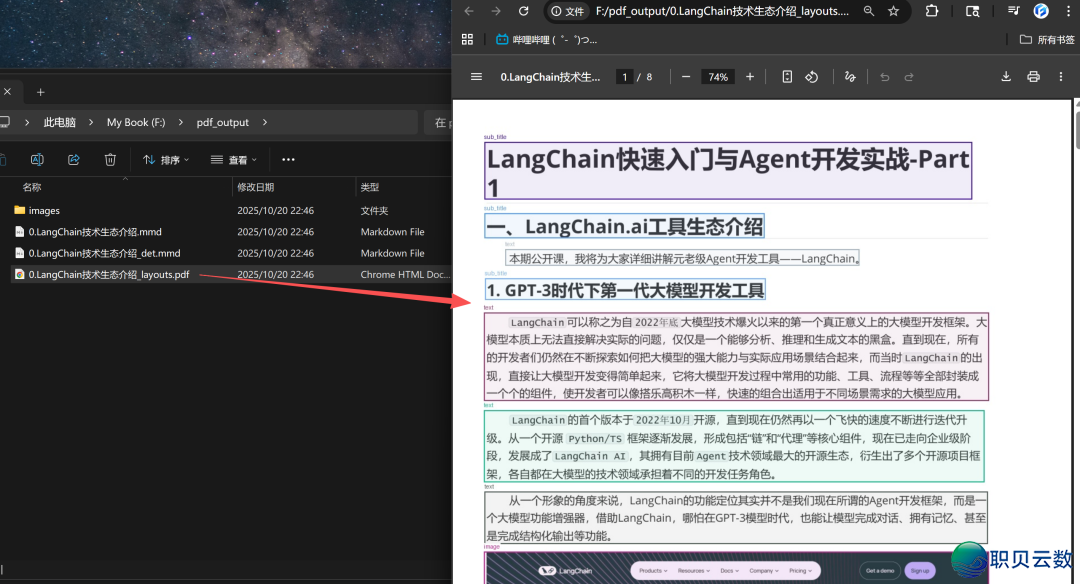Switch to the 哔哩哔哩 browser tab
The image size is (1080, 584).
(550, 38)
